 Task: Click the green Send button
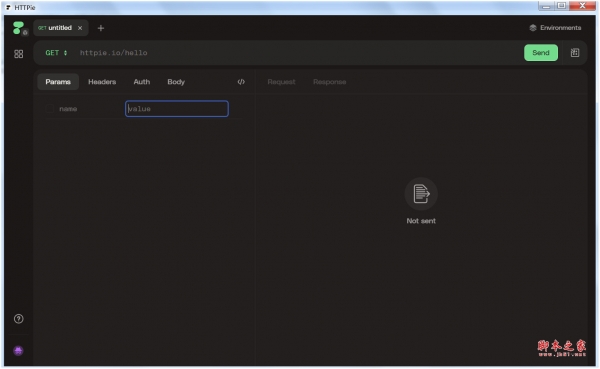(541, 53)
